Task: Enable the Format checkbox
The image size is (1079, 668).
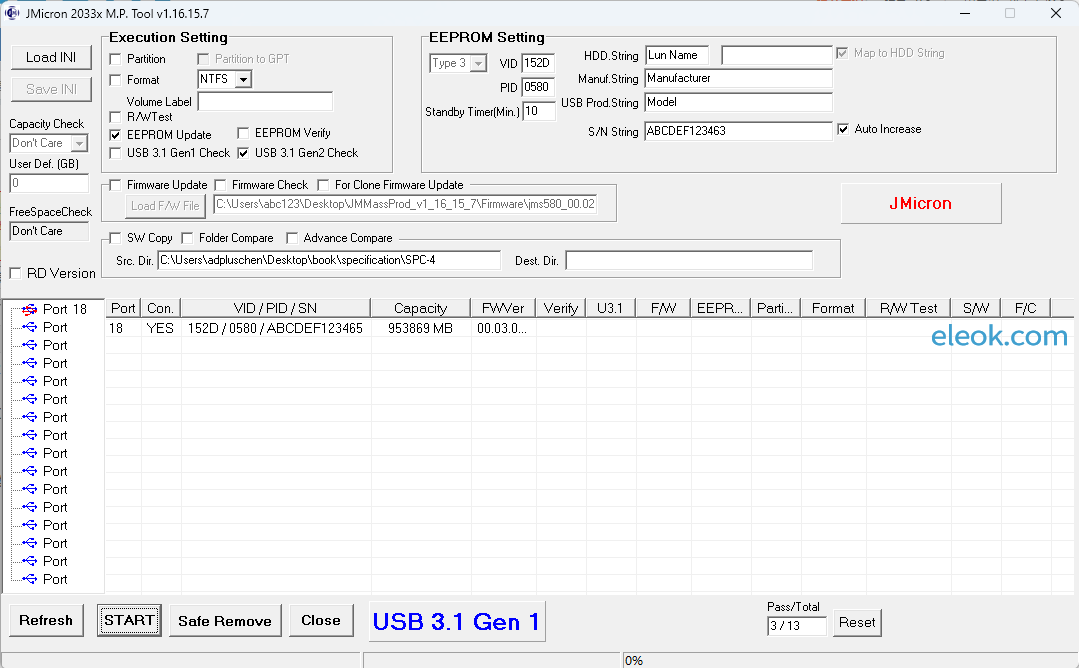Action: pyautogui.click(x=116, y=80)
